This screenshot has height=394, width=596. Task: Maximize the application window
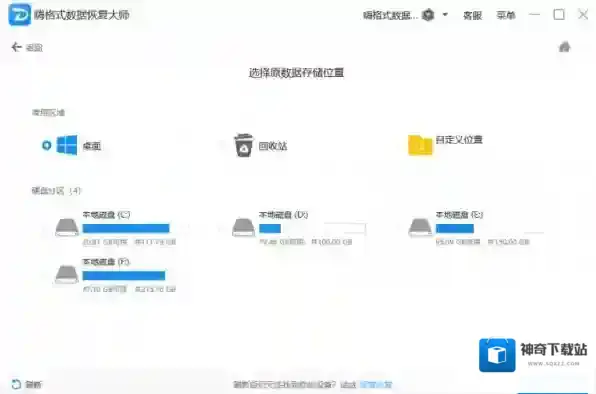click(x=559, y=15)
